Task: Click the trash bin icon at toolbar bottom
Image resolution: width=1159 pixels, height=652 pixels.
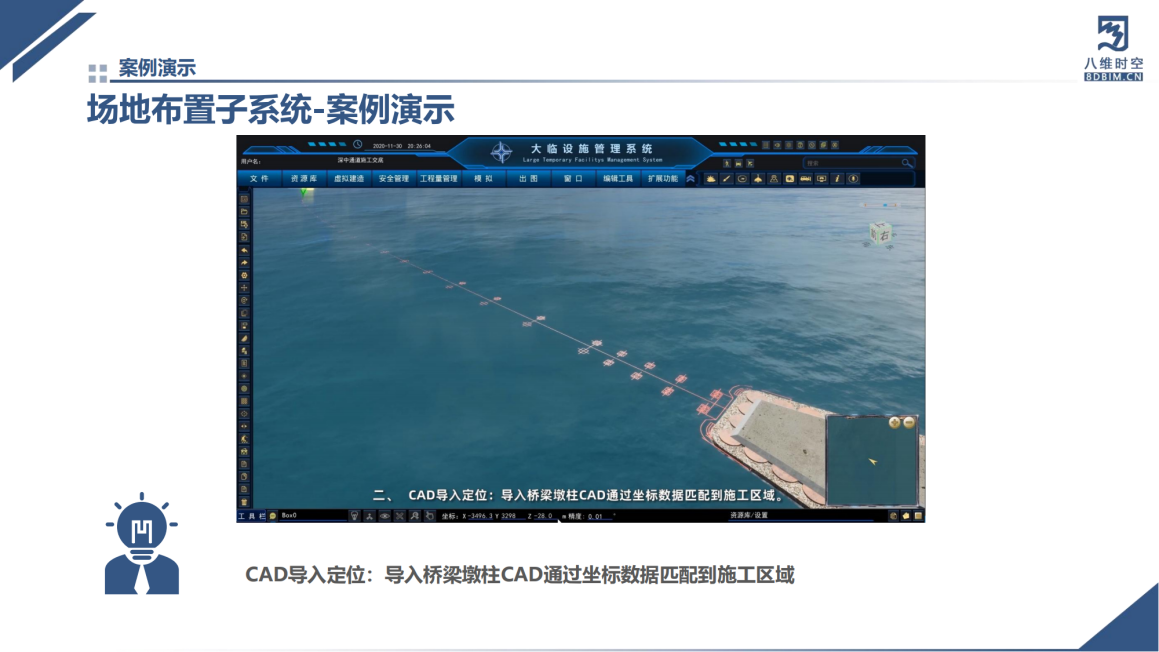Action: (244, 502)
